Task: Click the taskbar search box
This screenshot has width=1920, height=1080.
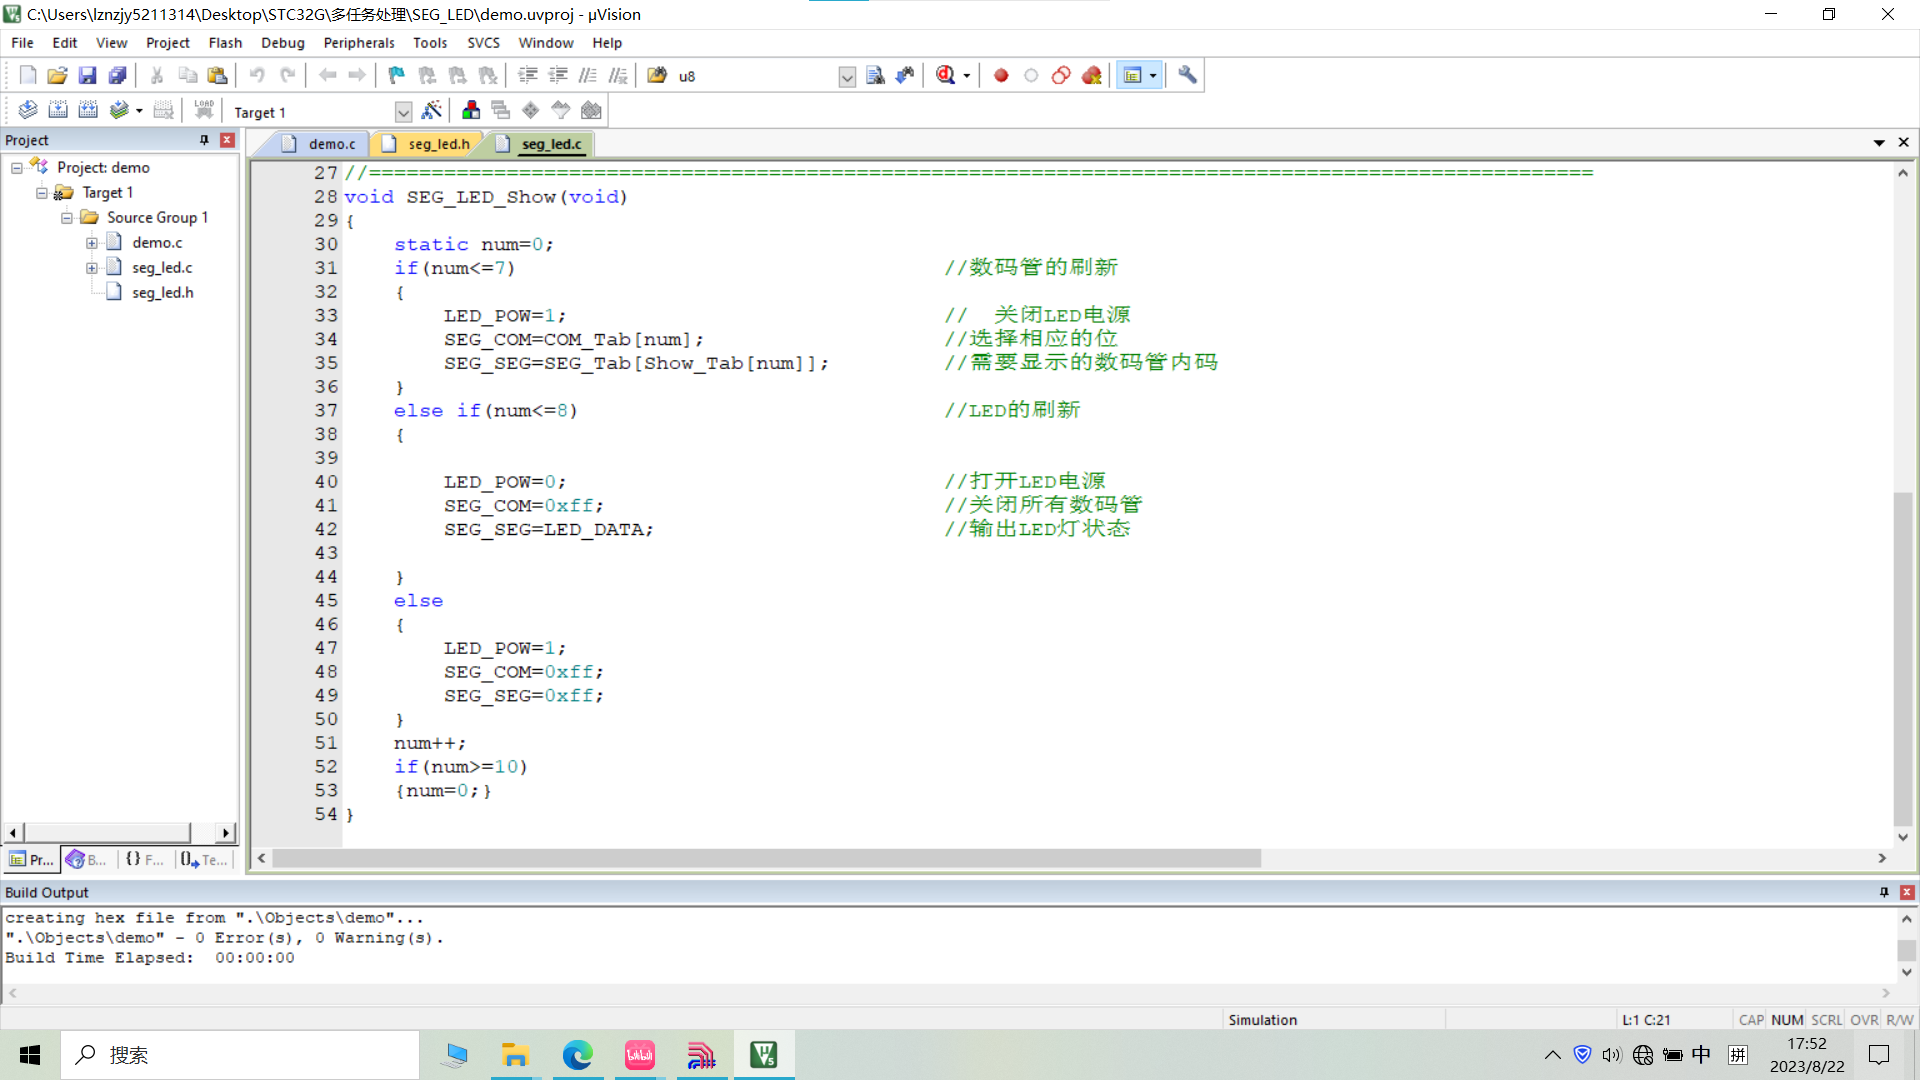Action: pyautogui.click(x=240, y=1055)
